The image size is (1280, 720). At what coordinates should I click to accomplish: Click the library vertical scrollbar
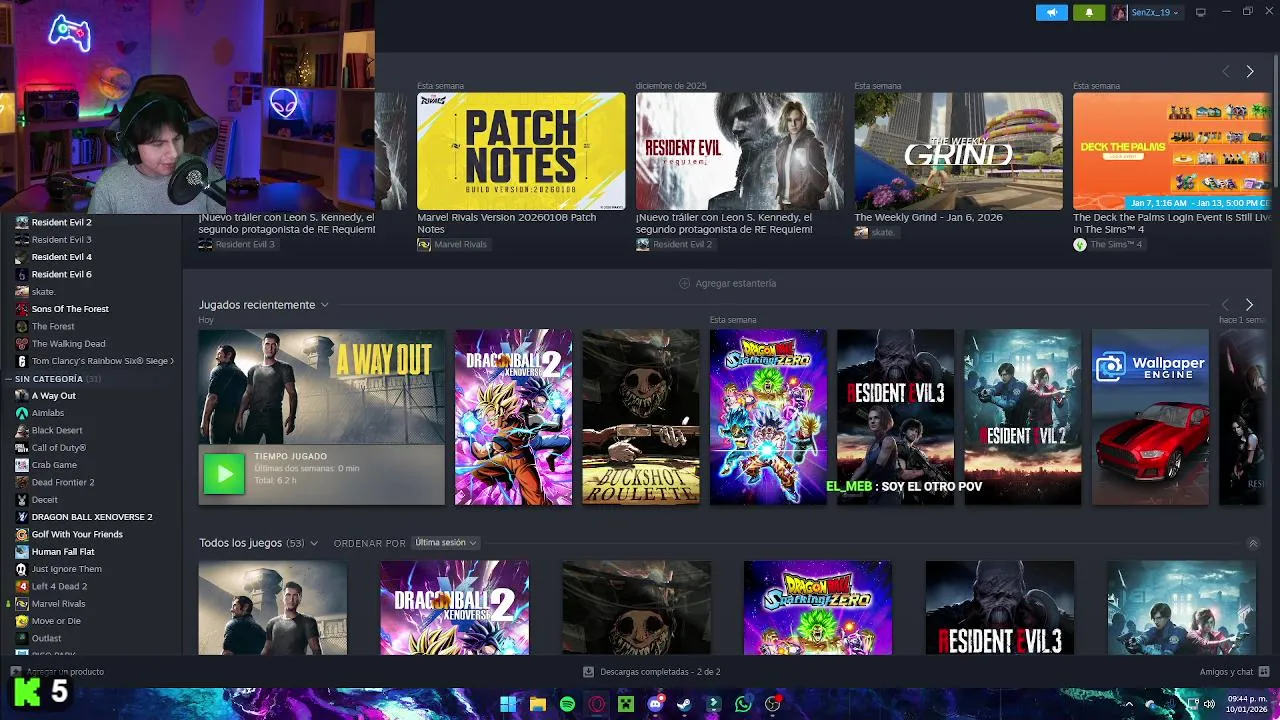[1275, 120]
